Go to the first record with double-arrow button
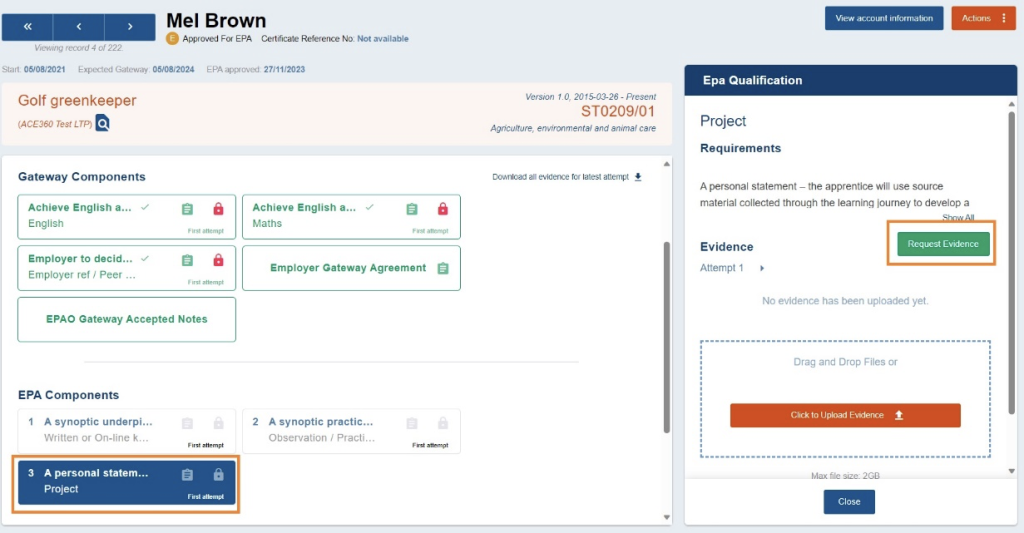This screenshot has height=533, width=1024. tap(27, 27)
